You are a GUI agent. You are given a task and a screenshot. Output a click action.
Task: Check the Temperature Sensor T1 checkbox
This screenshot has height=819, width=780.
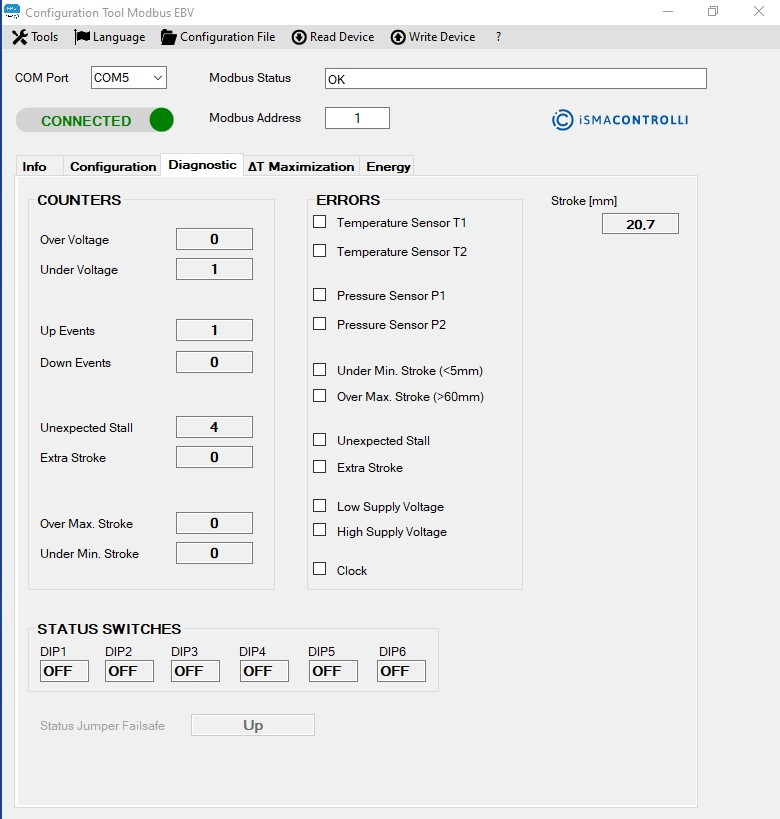(320, 222)
